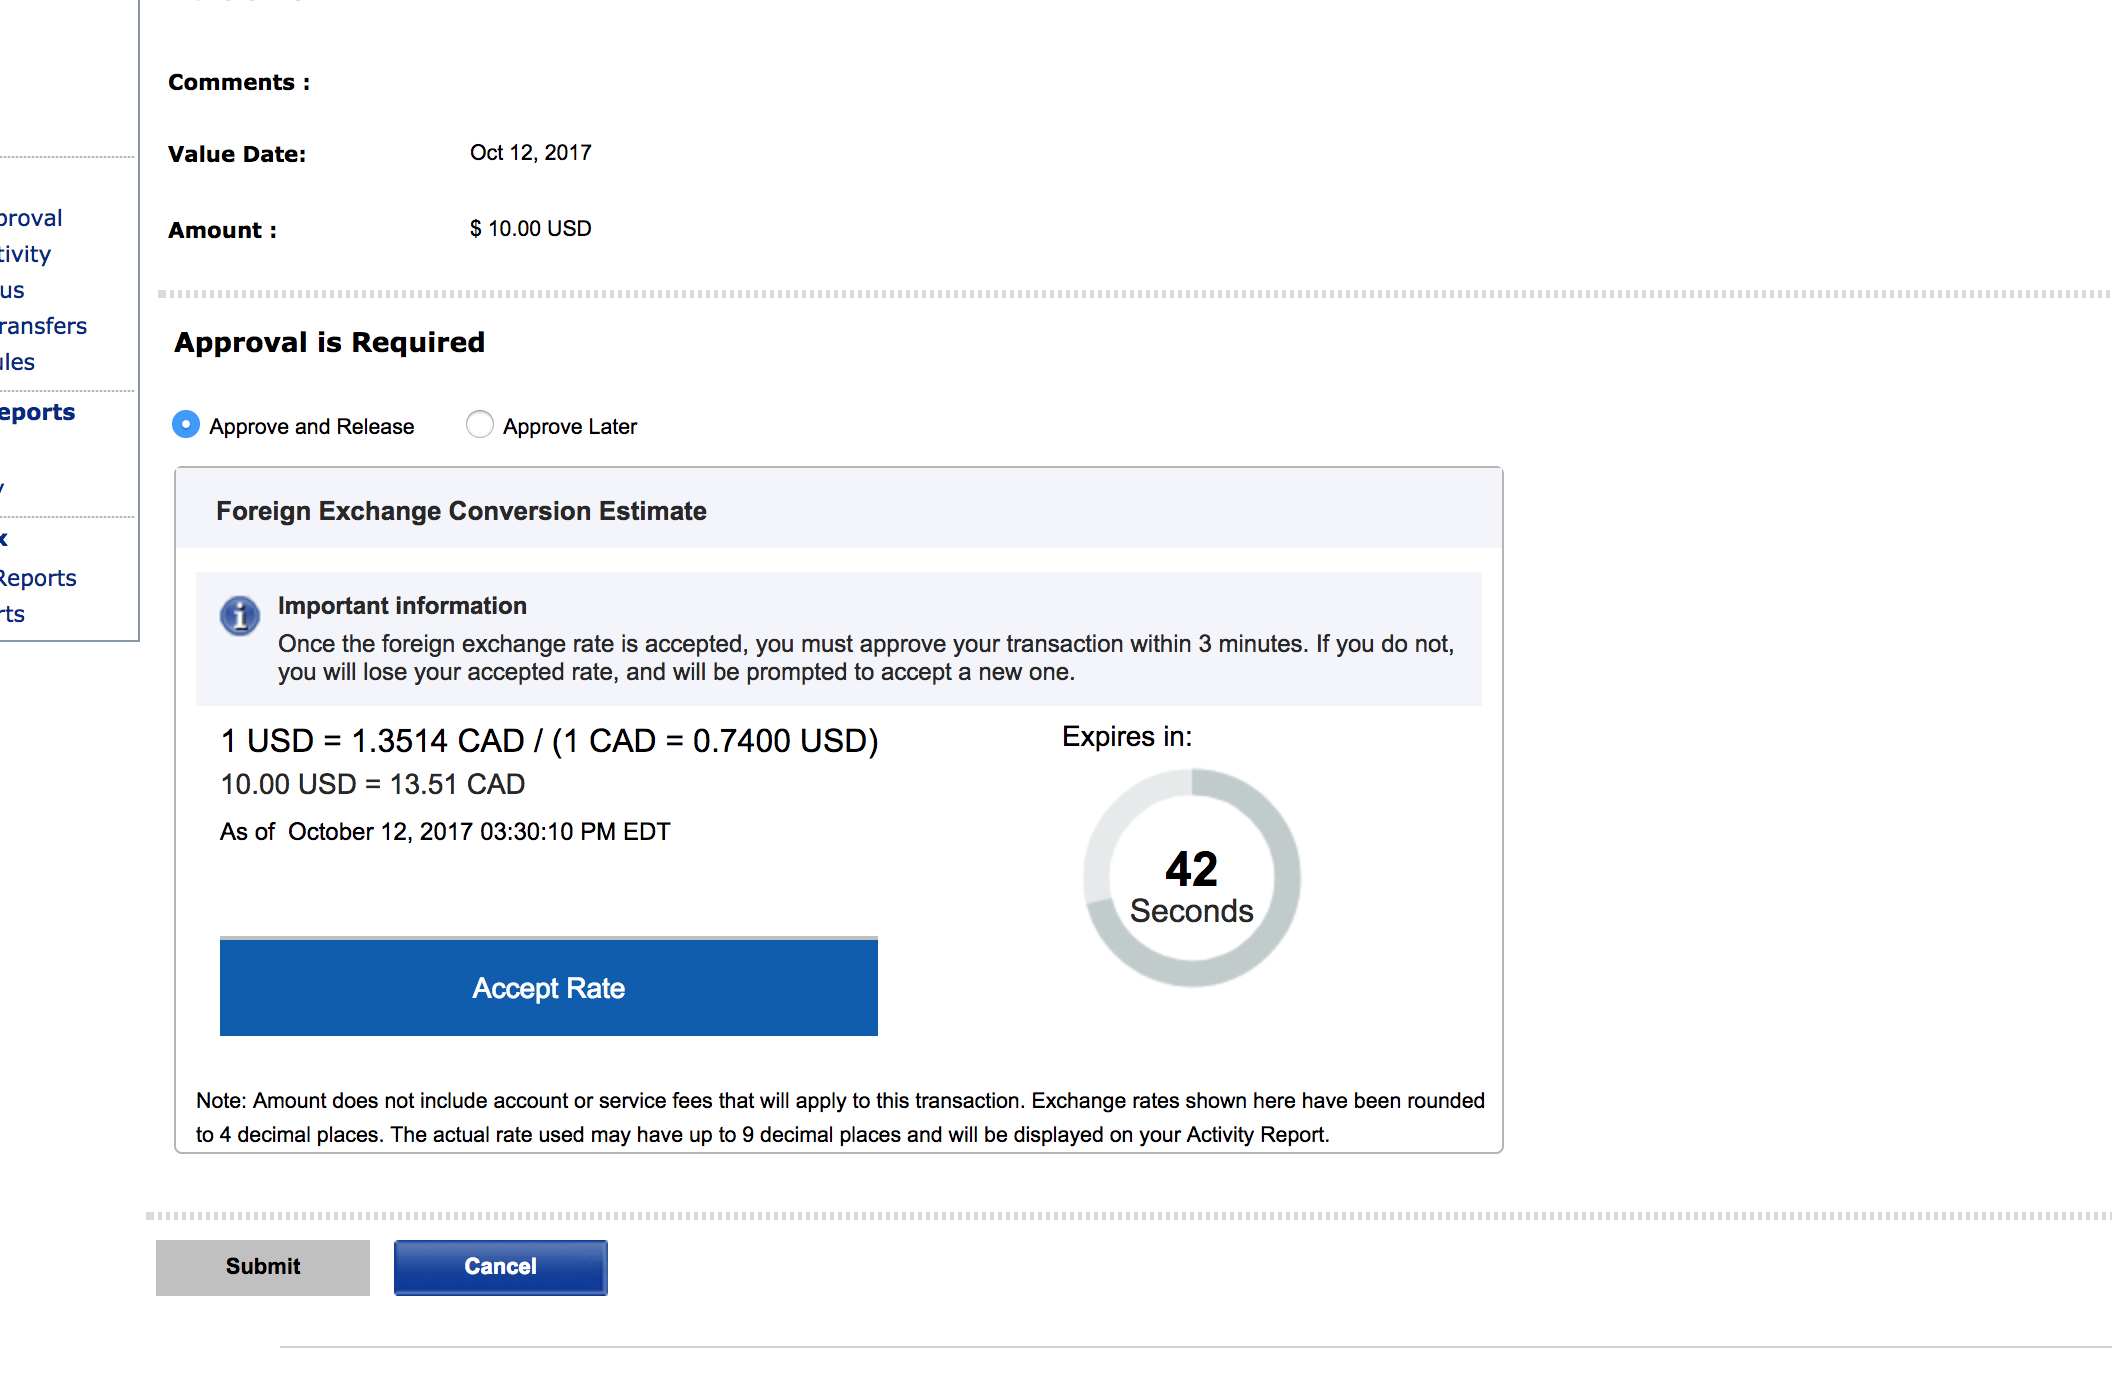Select the Approve Later radio button
The width and height of the screenshot is (2112, 1388).
pos(480,425)
